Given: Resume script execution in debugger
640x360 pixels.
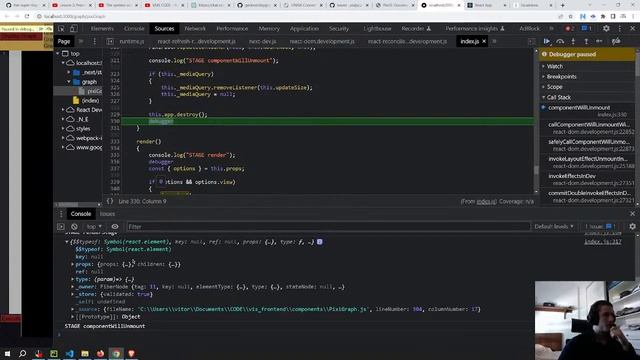Looking at the screenshot, I should point(547,41).
